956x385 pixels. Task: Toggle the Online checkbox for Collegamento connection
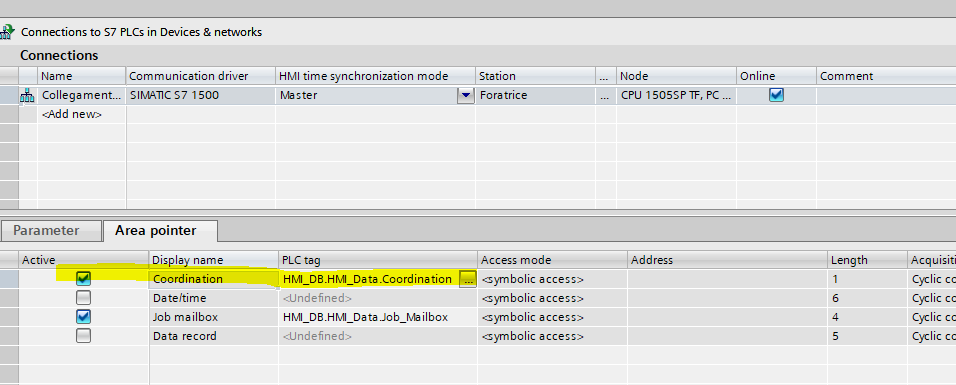click(776, 95)
